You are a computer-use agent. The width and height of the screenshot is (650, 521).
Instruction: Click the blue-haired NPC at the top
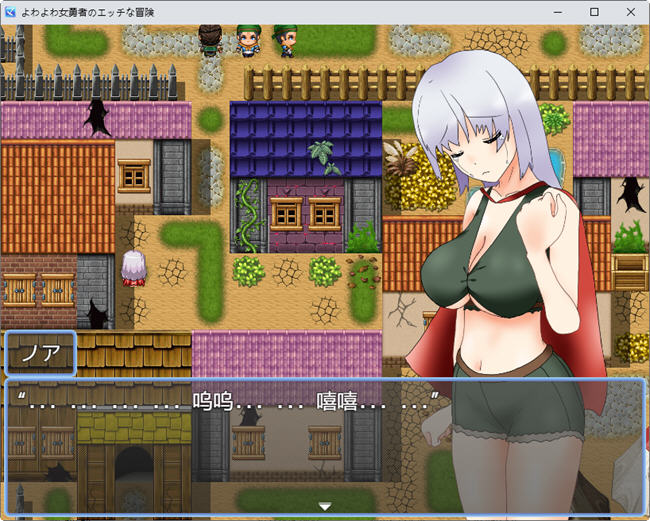click(x=247, y=40)
